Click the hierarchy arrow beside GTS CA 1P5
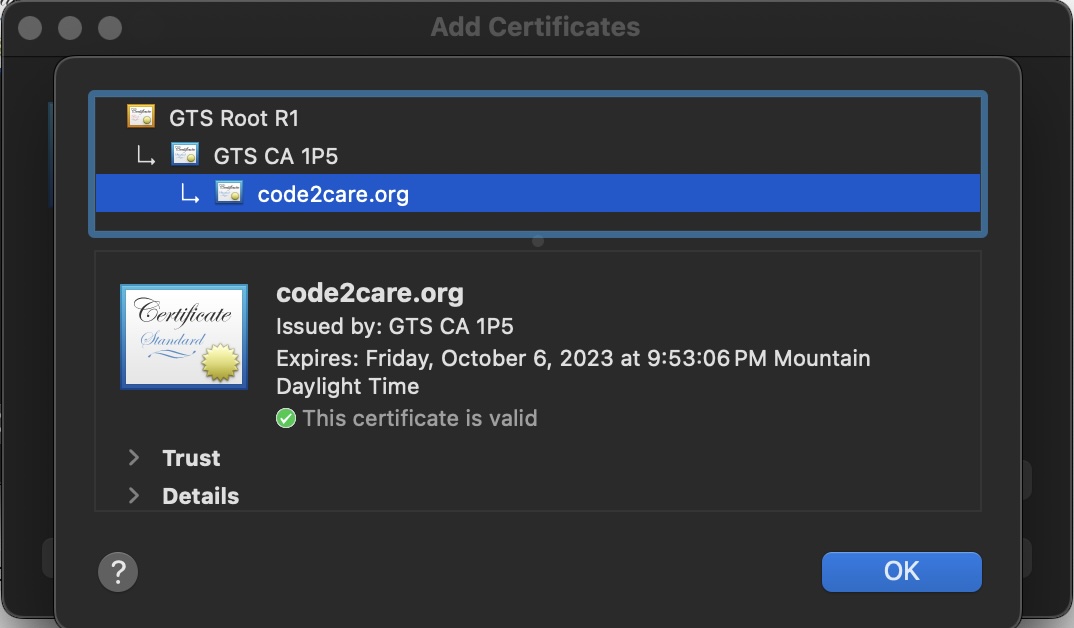This screenshot has height=628, width=1074. (x=146, y=156)
